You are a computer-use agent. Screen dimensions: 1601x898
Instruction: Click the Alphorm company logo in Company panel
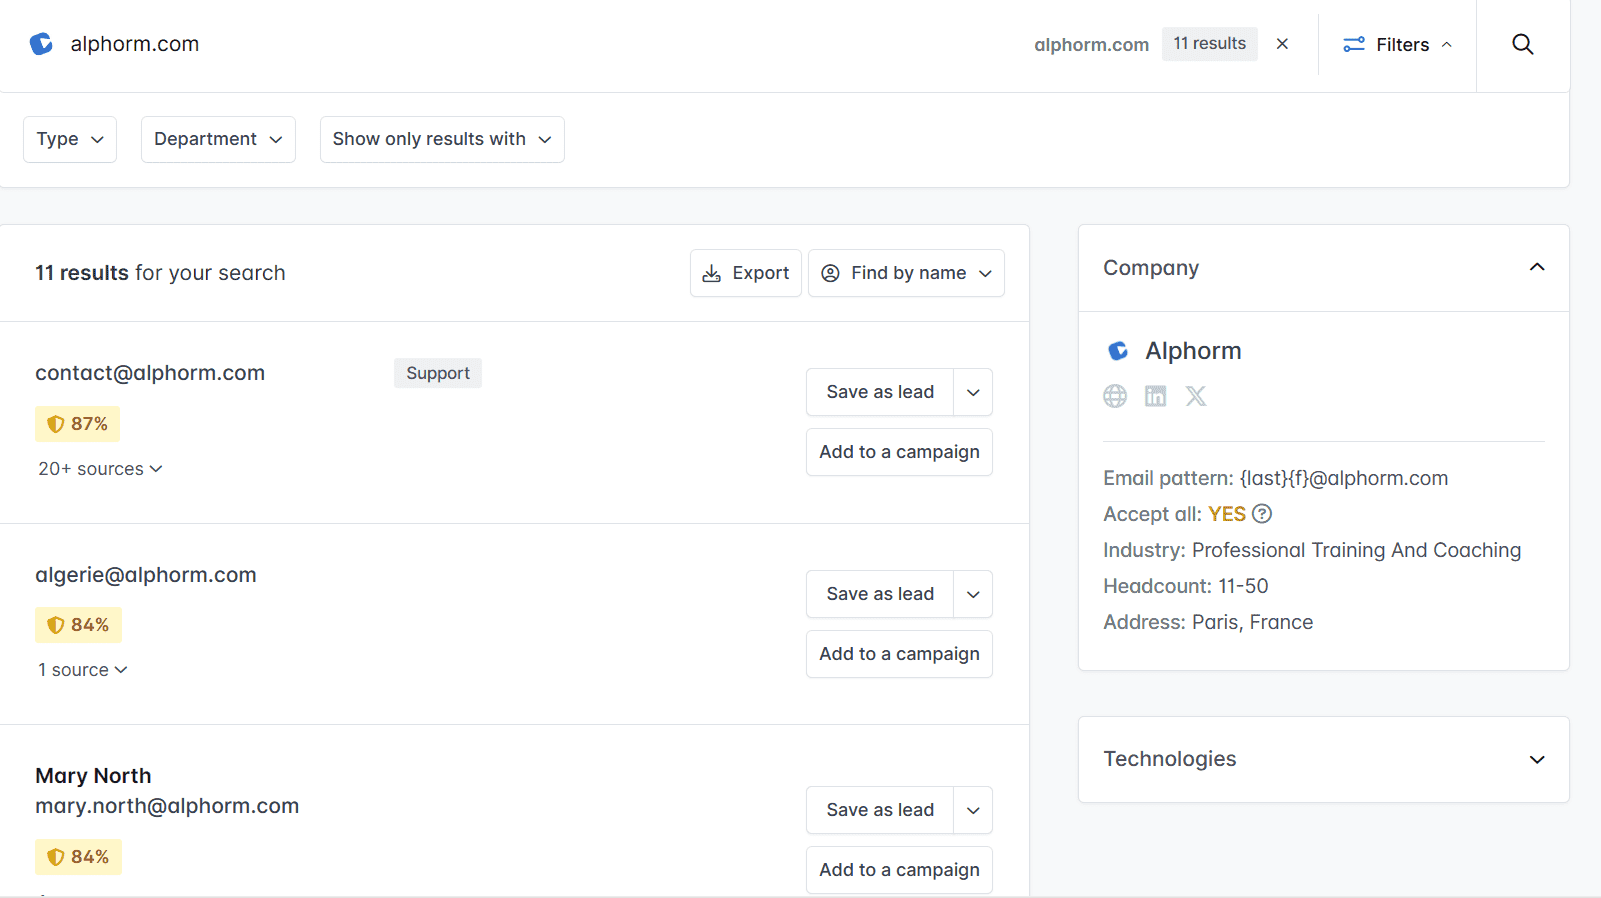click(1118, 351)
